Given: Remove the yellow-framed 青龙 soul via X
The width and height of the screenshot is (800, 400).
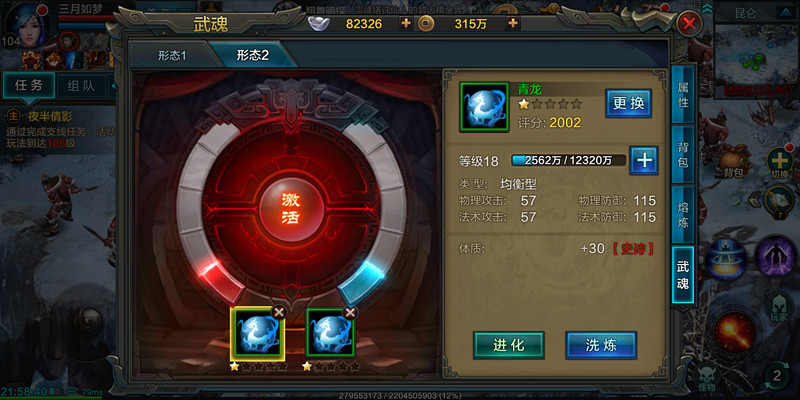Looking at the screenshot, I should coord(279,312).
